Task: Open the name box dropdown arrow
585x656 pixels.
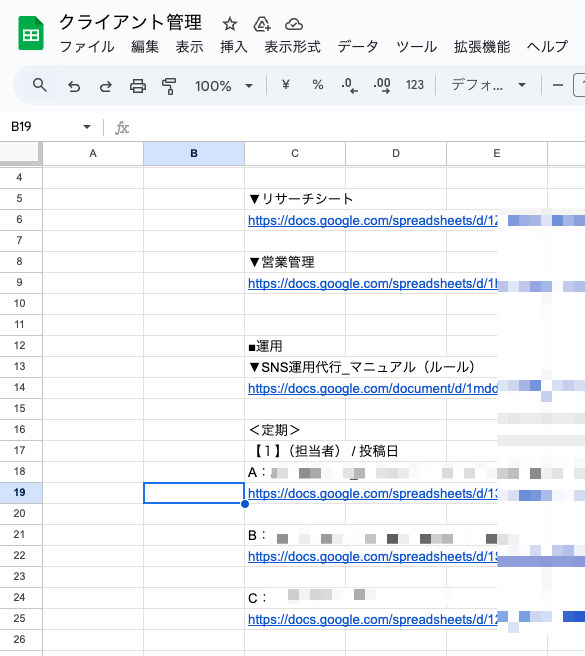Action: (87, 127)
